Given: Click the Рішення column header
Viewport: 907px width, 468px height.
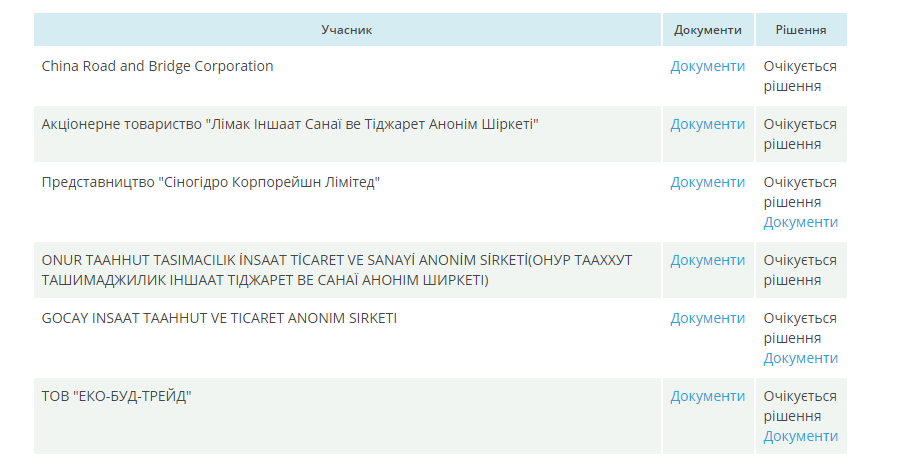Looking at the screenshot, I should point(800,30).
